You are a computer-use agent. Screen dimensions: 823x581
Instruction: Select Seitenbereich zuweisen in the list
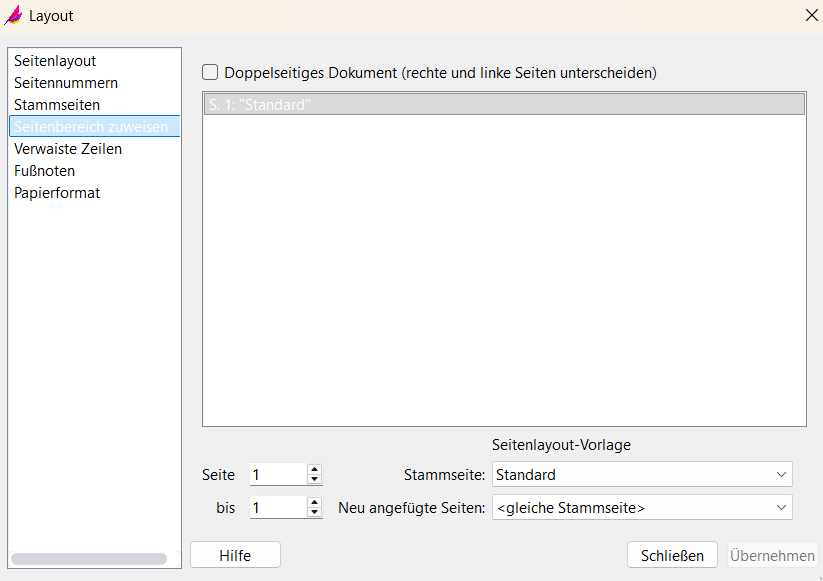[91, 127]
